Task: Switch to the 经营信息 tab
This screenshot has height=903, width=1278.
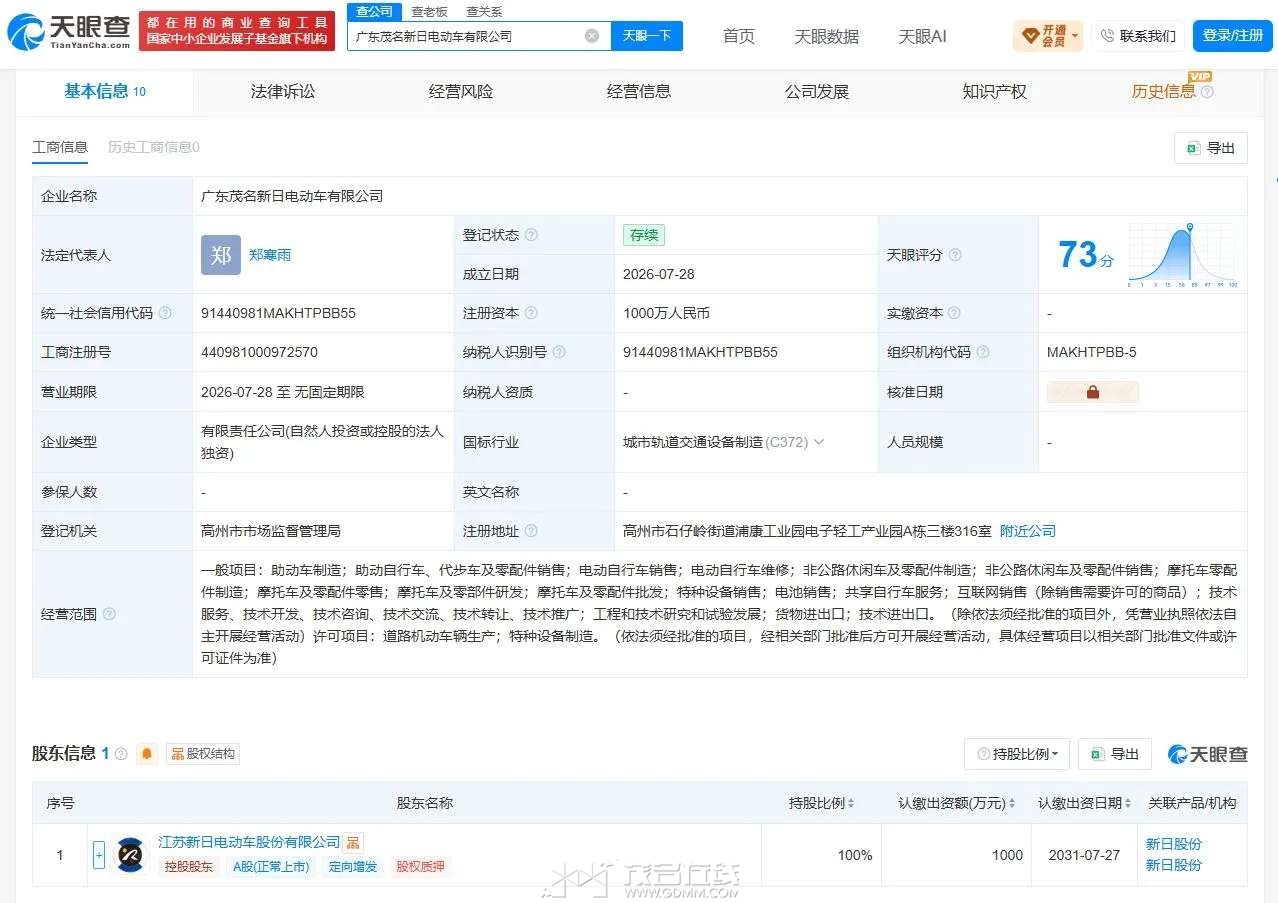Action: (639, 91)
